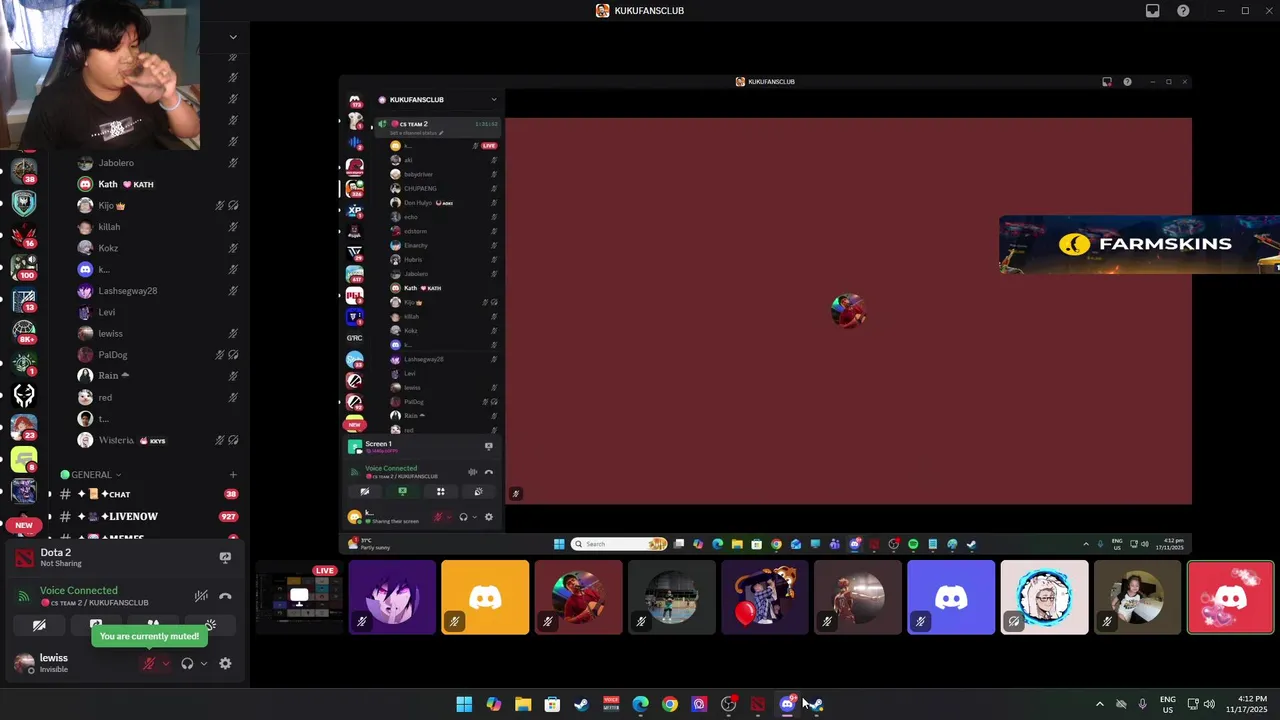The height and width of the screenshot is (720, 1280).
Task: Open server with 100 badge in sidebar
Action: click(x=24, y=267)
